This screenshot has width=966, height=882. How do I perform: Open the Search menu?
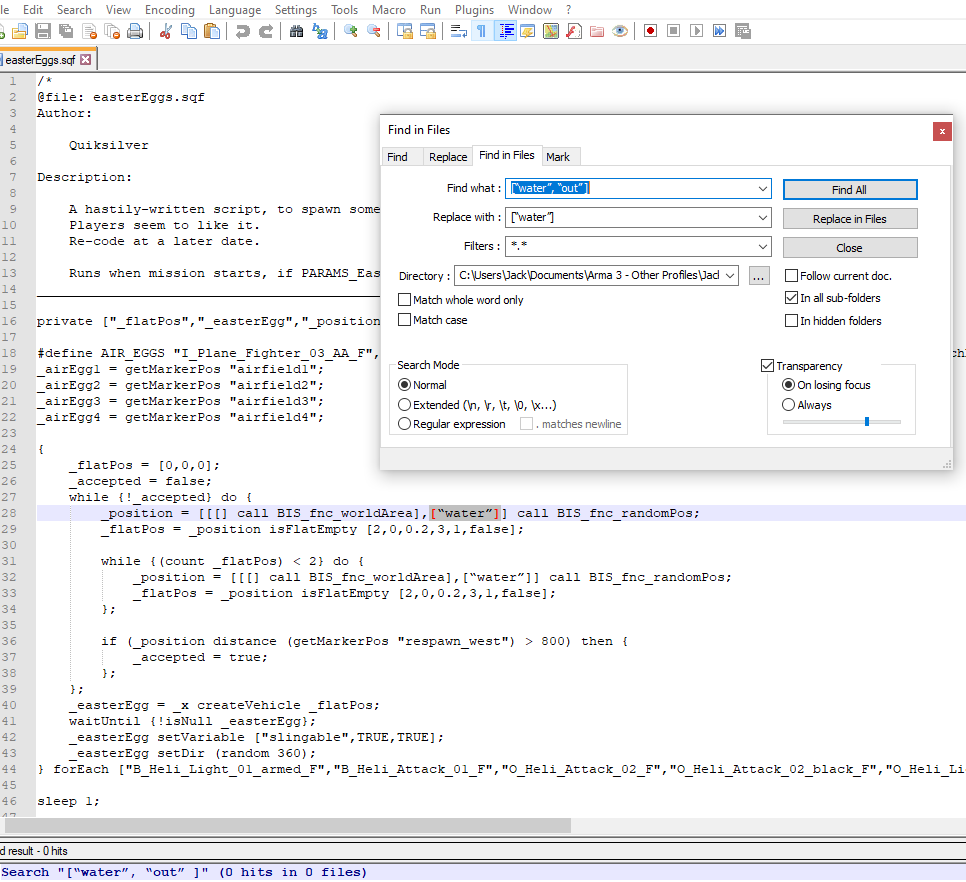74,10
